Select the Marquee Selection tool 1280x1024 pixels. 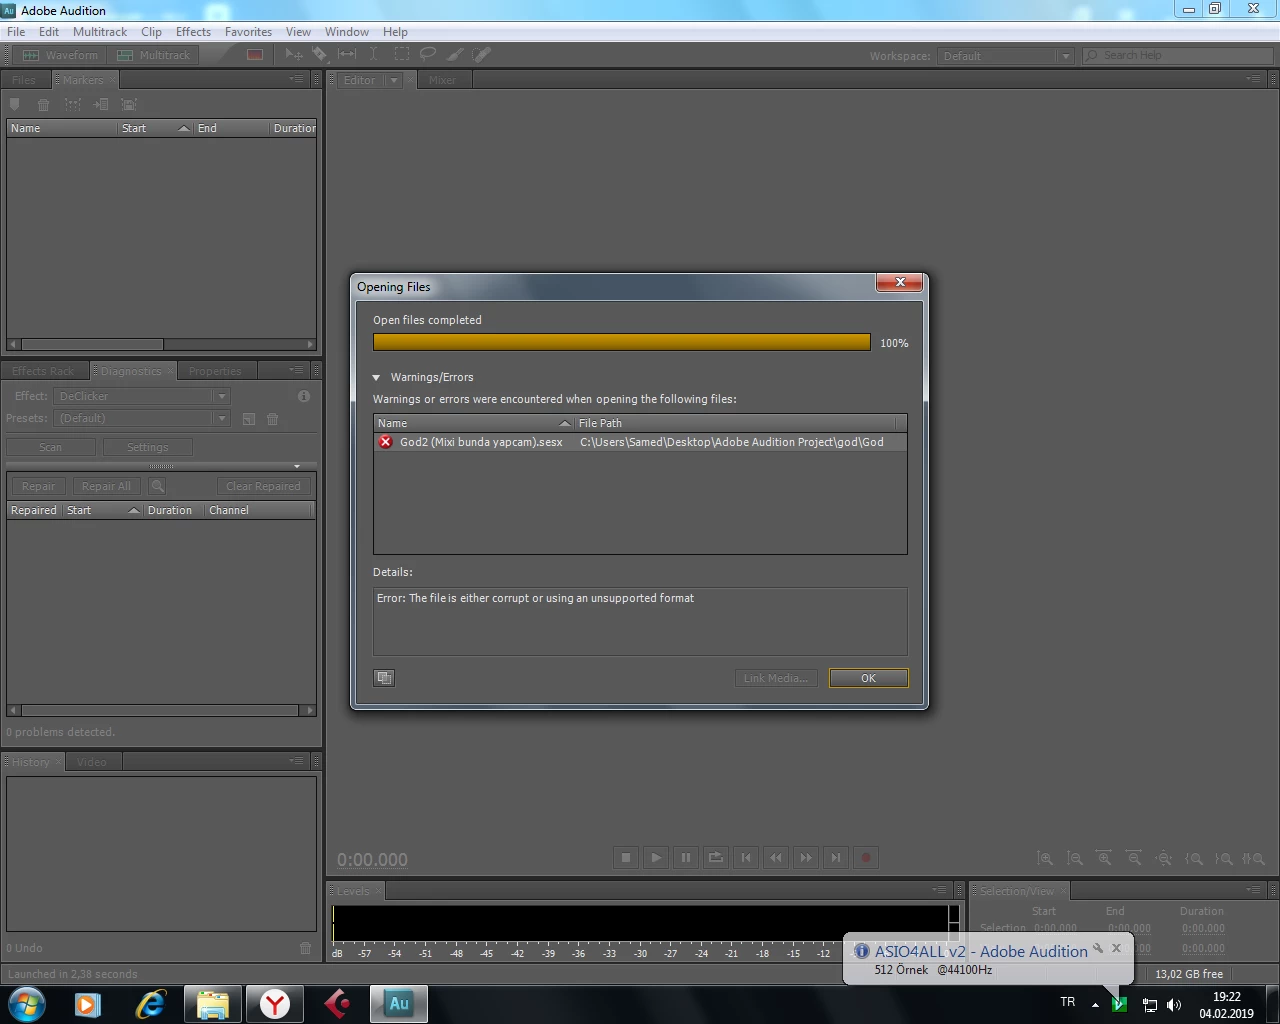coord(401,54)
